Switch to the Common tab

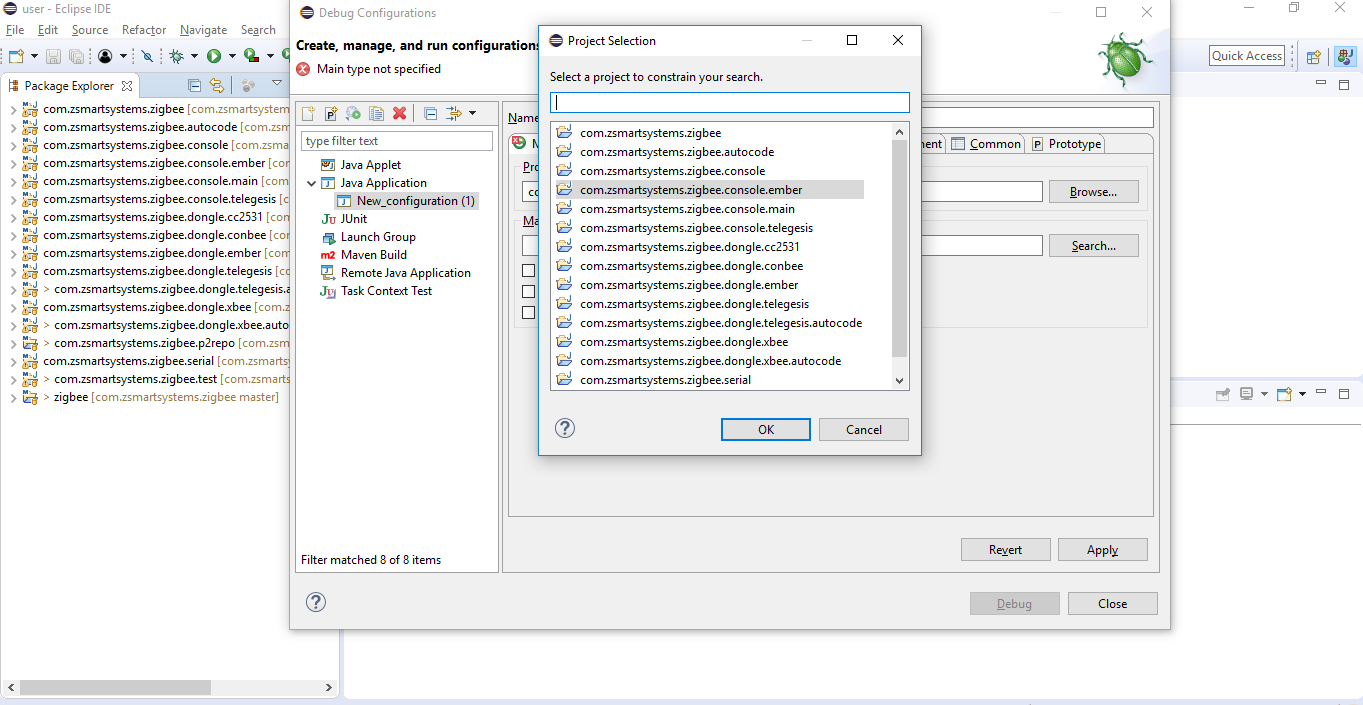(x=986, y=144)
